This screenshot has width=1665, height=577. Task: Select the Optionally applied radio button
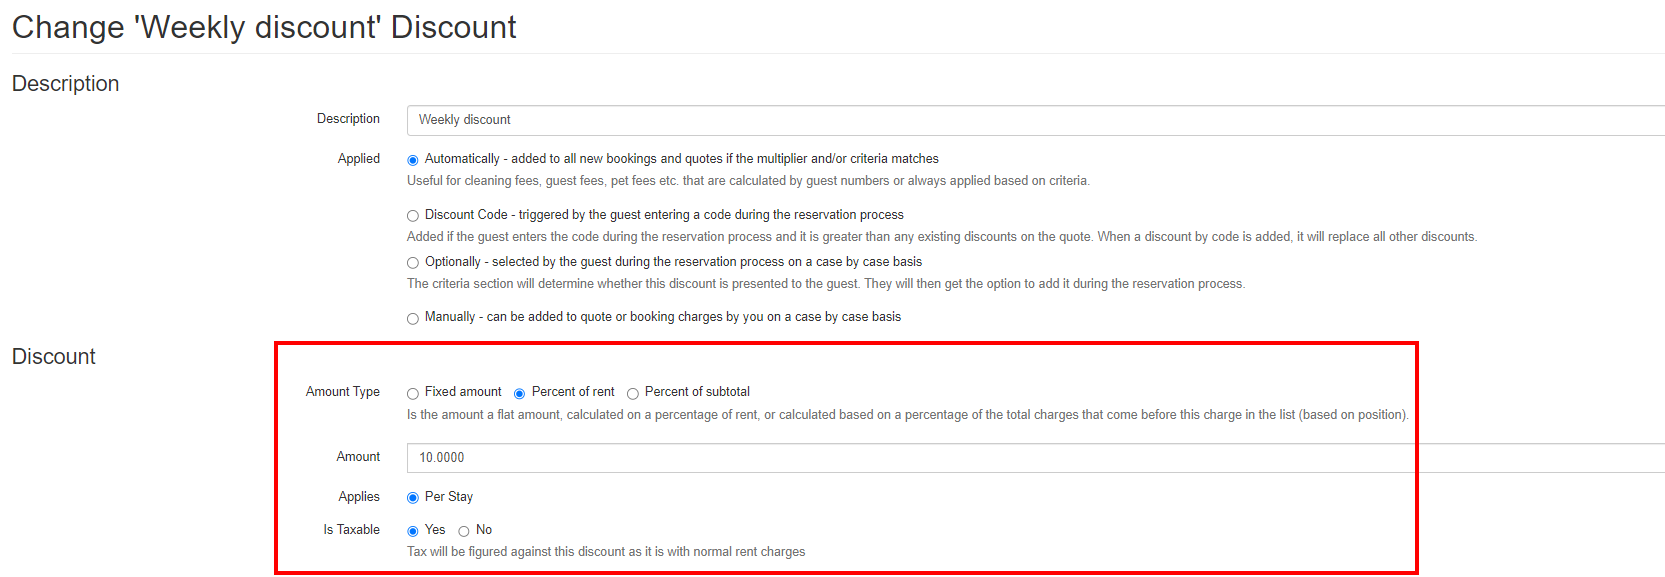413,263
